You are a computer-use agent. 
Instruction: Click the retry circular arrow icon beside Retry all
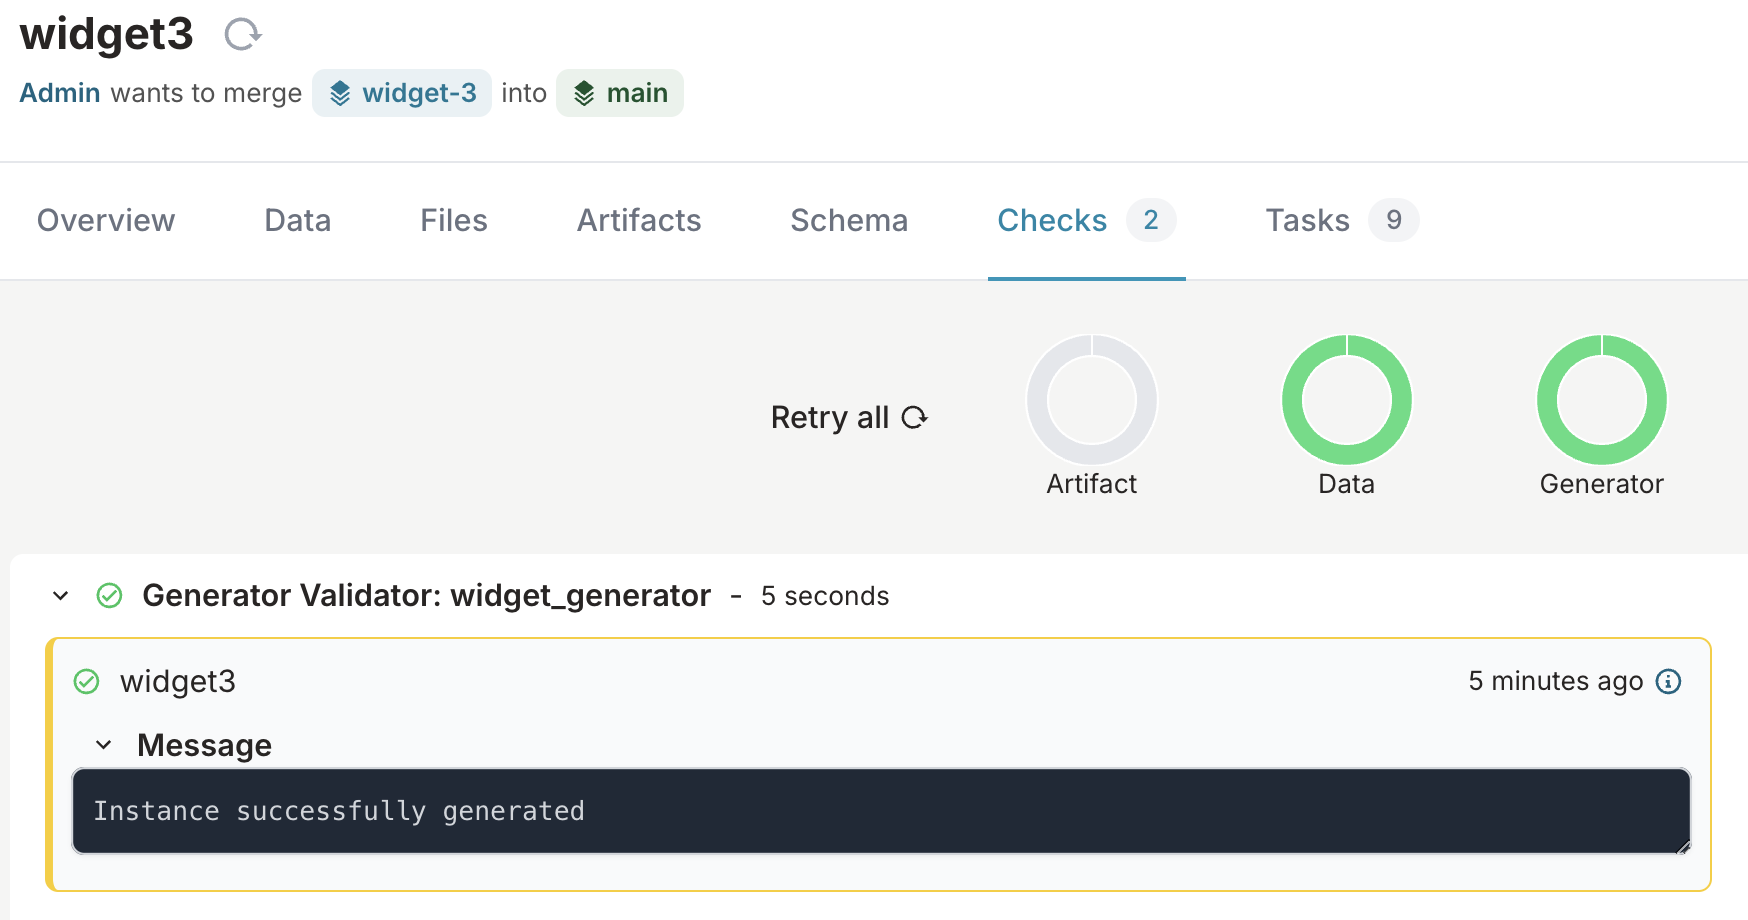(x=914, y=418)
